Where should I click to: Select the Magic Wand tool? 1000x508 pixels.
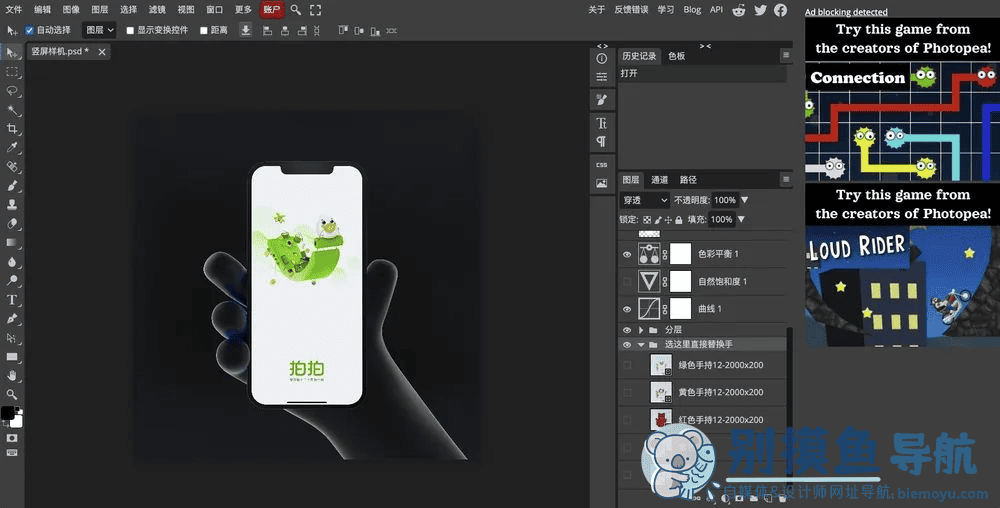tap(11, 110)
